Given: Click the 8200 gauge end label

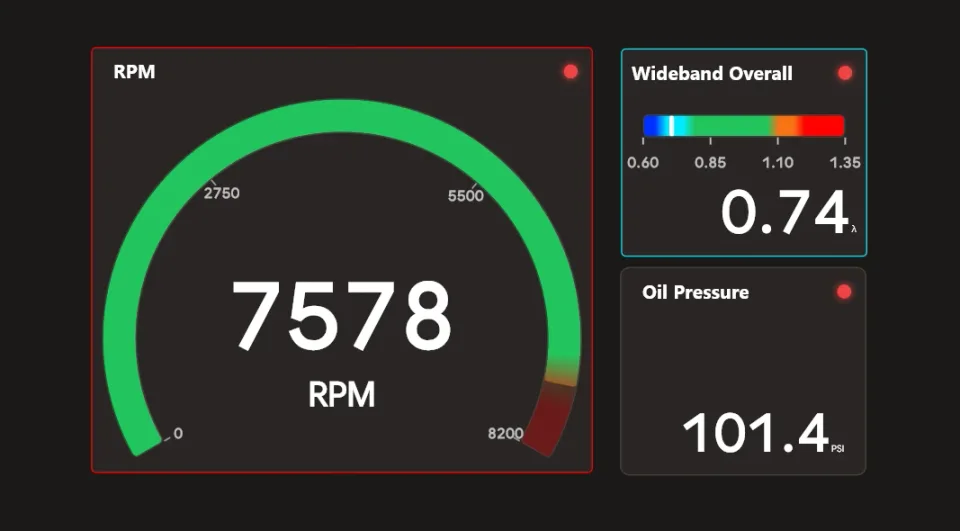Looking at the screenshot, I should click(x=506, y=434).
